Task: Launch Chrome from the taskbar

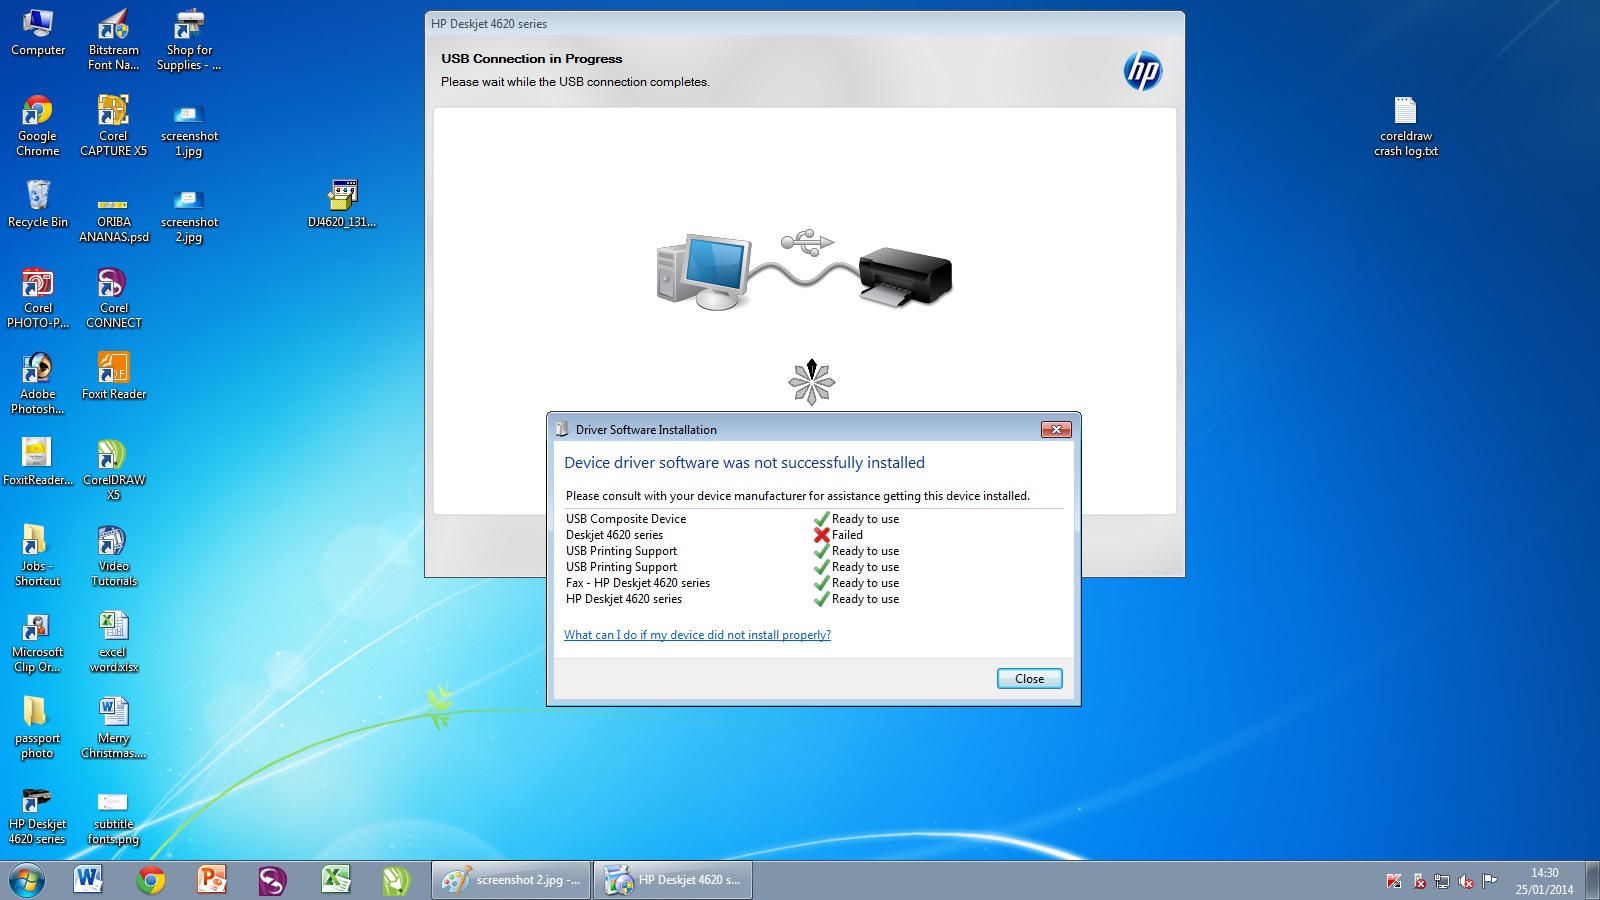Action: click(x=151, y=880)
